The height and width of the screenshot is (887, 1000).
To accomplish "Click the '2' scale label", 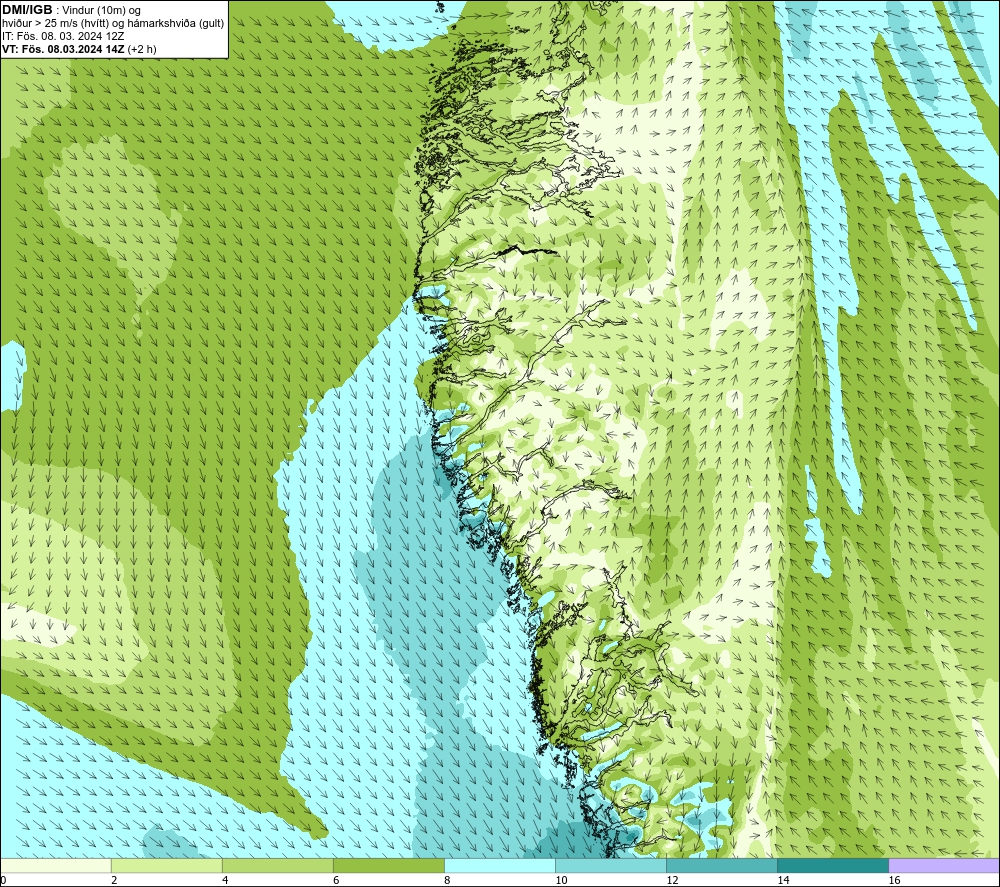I will tap(114, 880).
